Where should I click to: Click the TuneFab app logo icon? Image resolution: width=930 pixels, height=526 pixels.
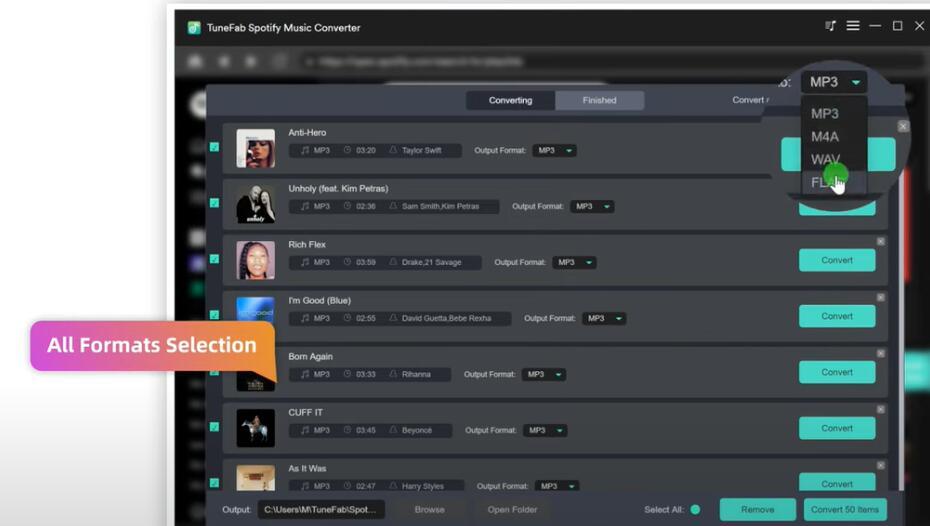tap(194, 28)
